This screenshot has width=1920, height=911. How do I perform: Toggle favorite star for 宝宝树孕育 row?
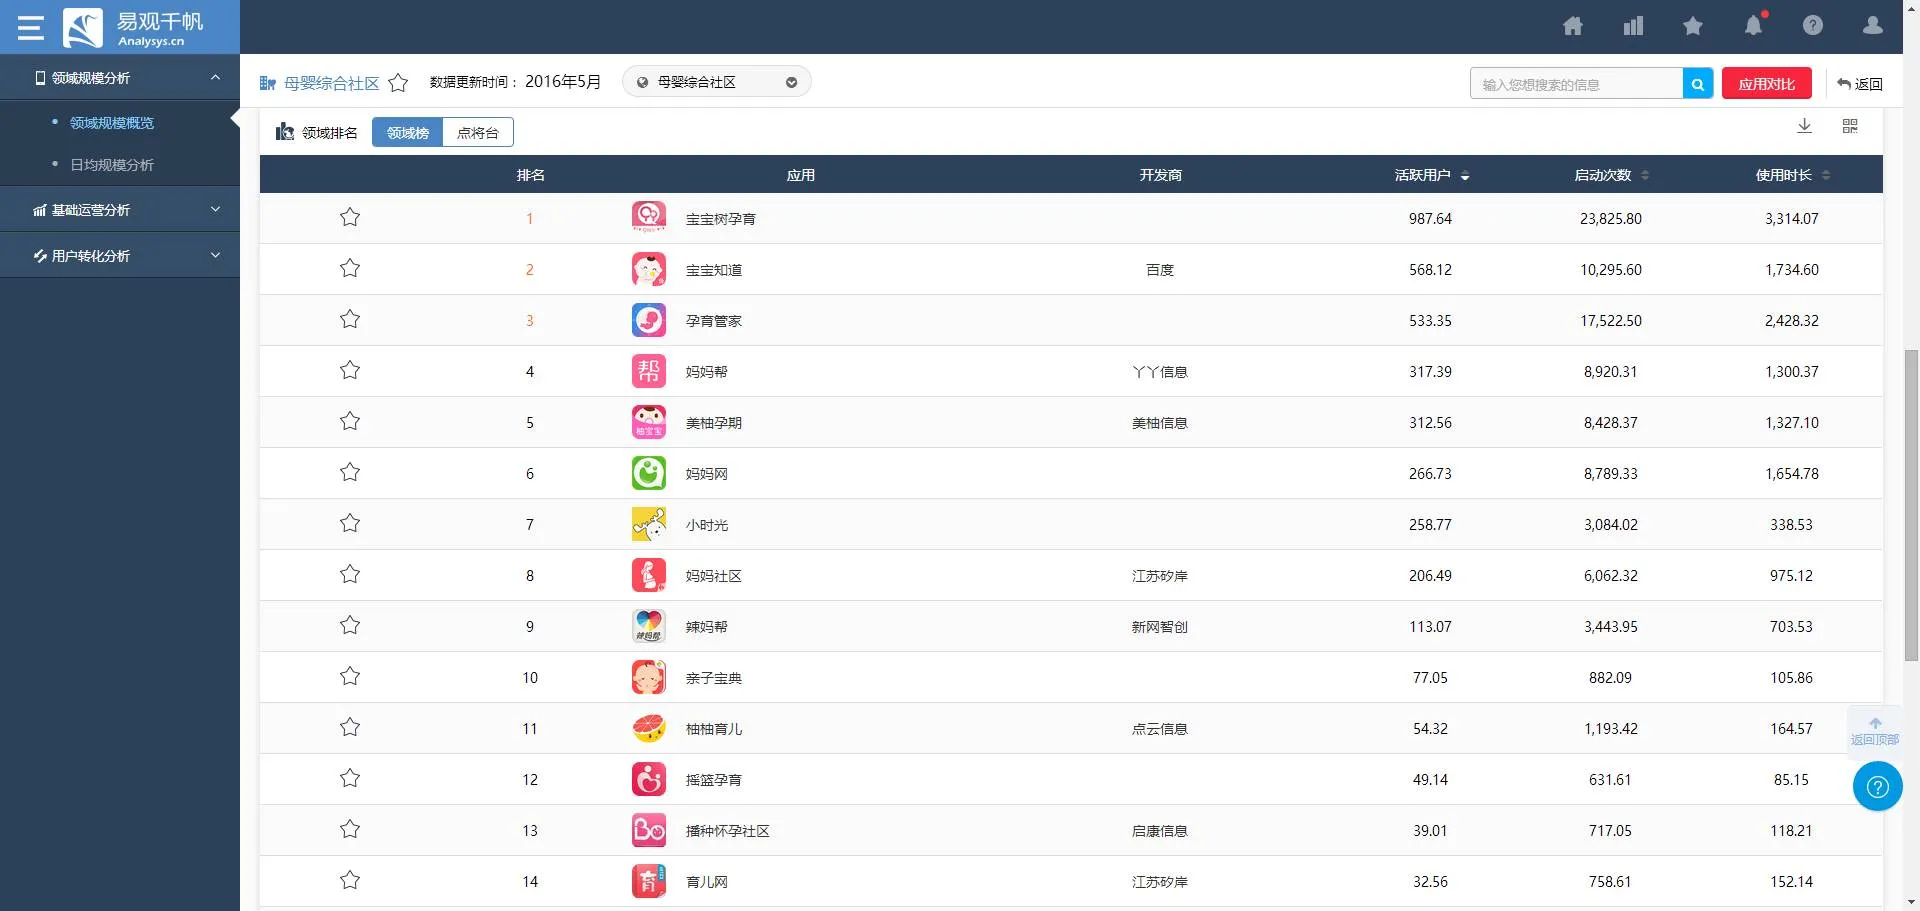pos(350,217)
